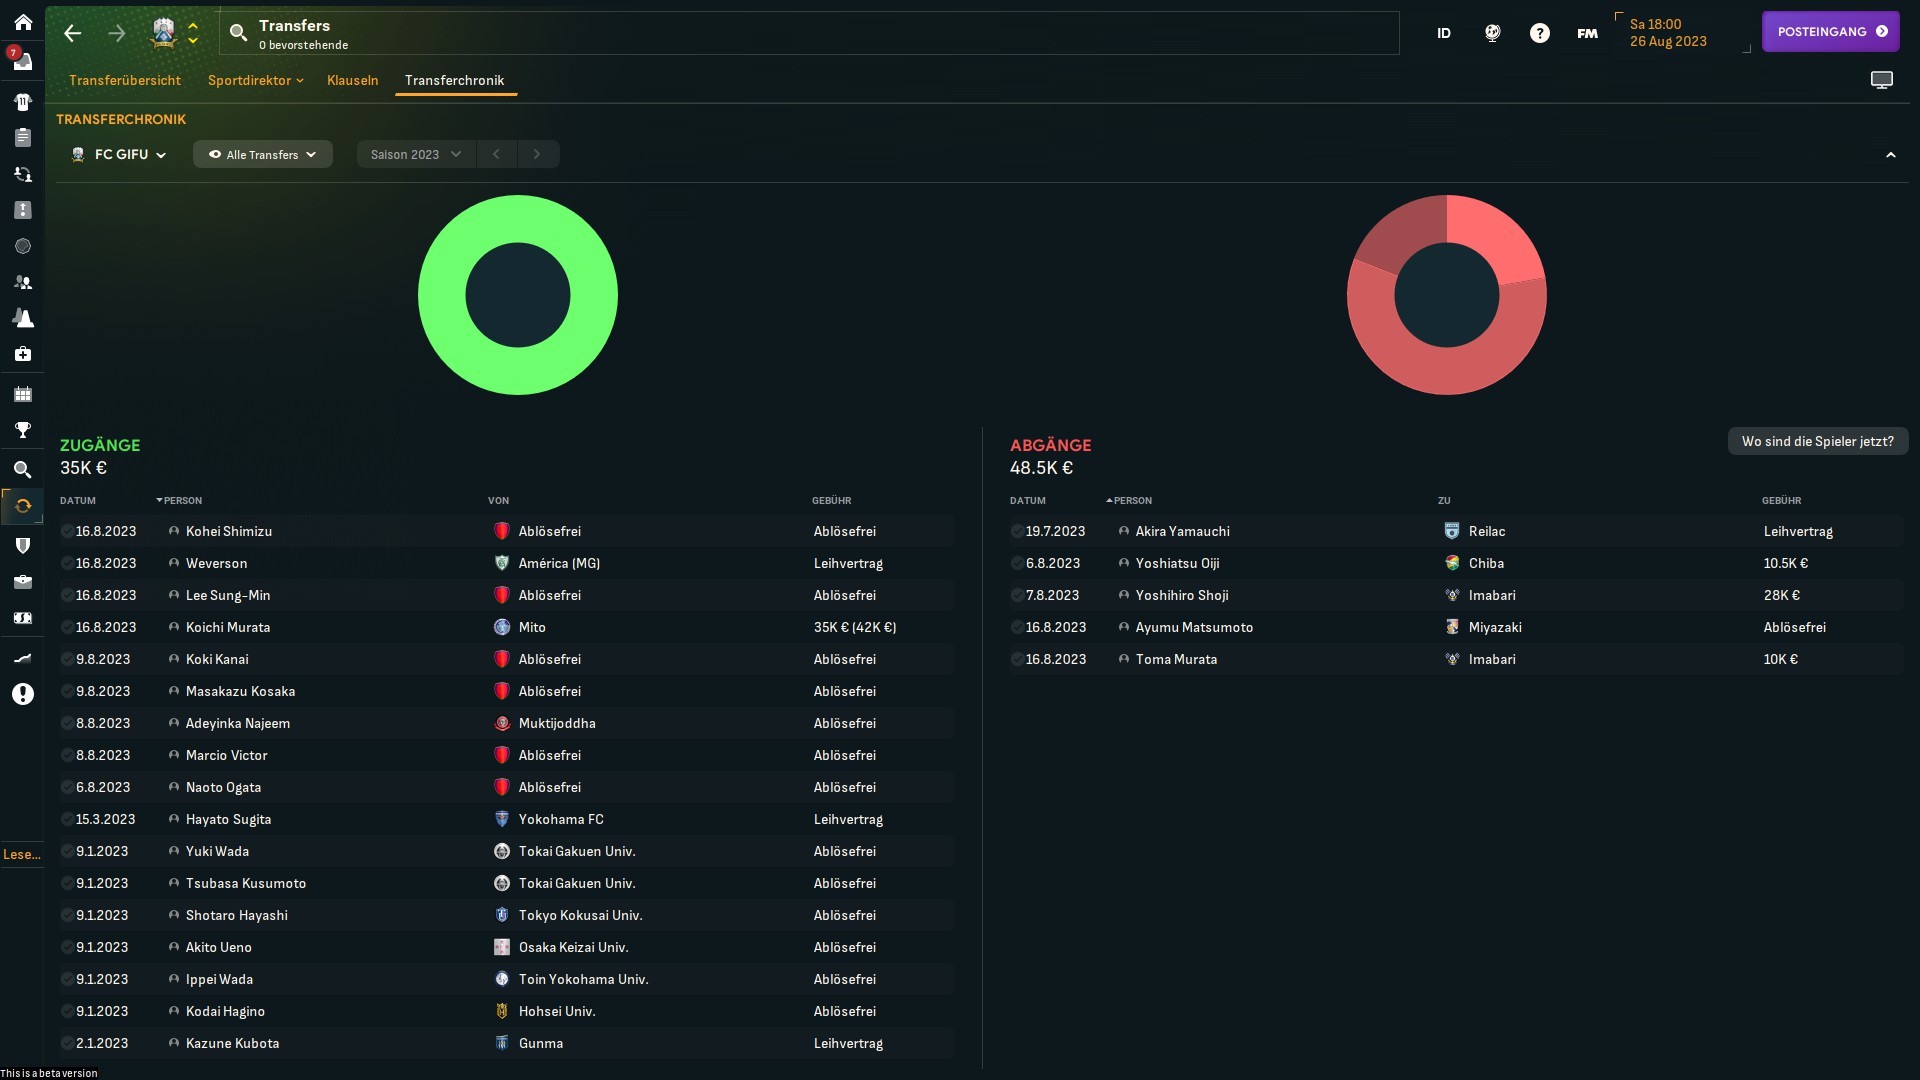
Task: Open the inbox icon with 7 badge
Action: pyautogui.click(x=22, y=61)
